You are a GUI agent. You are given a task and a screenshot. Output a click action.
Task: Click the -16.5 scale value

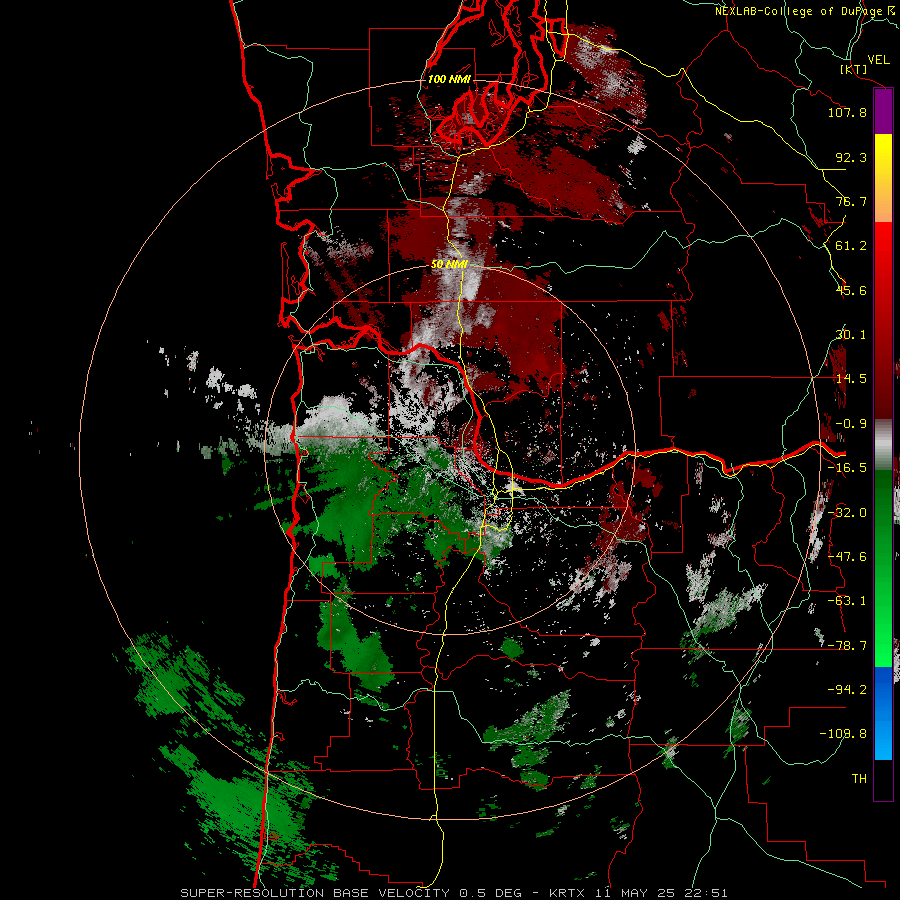point(847,468)
